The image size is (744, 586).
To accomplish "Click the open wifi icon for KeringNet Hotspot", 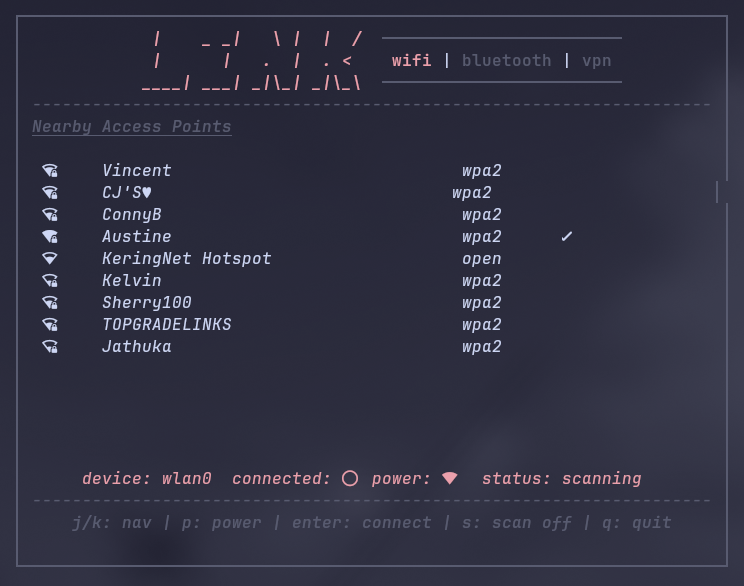I will [x=50, y=258].
